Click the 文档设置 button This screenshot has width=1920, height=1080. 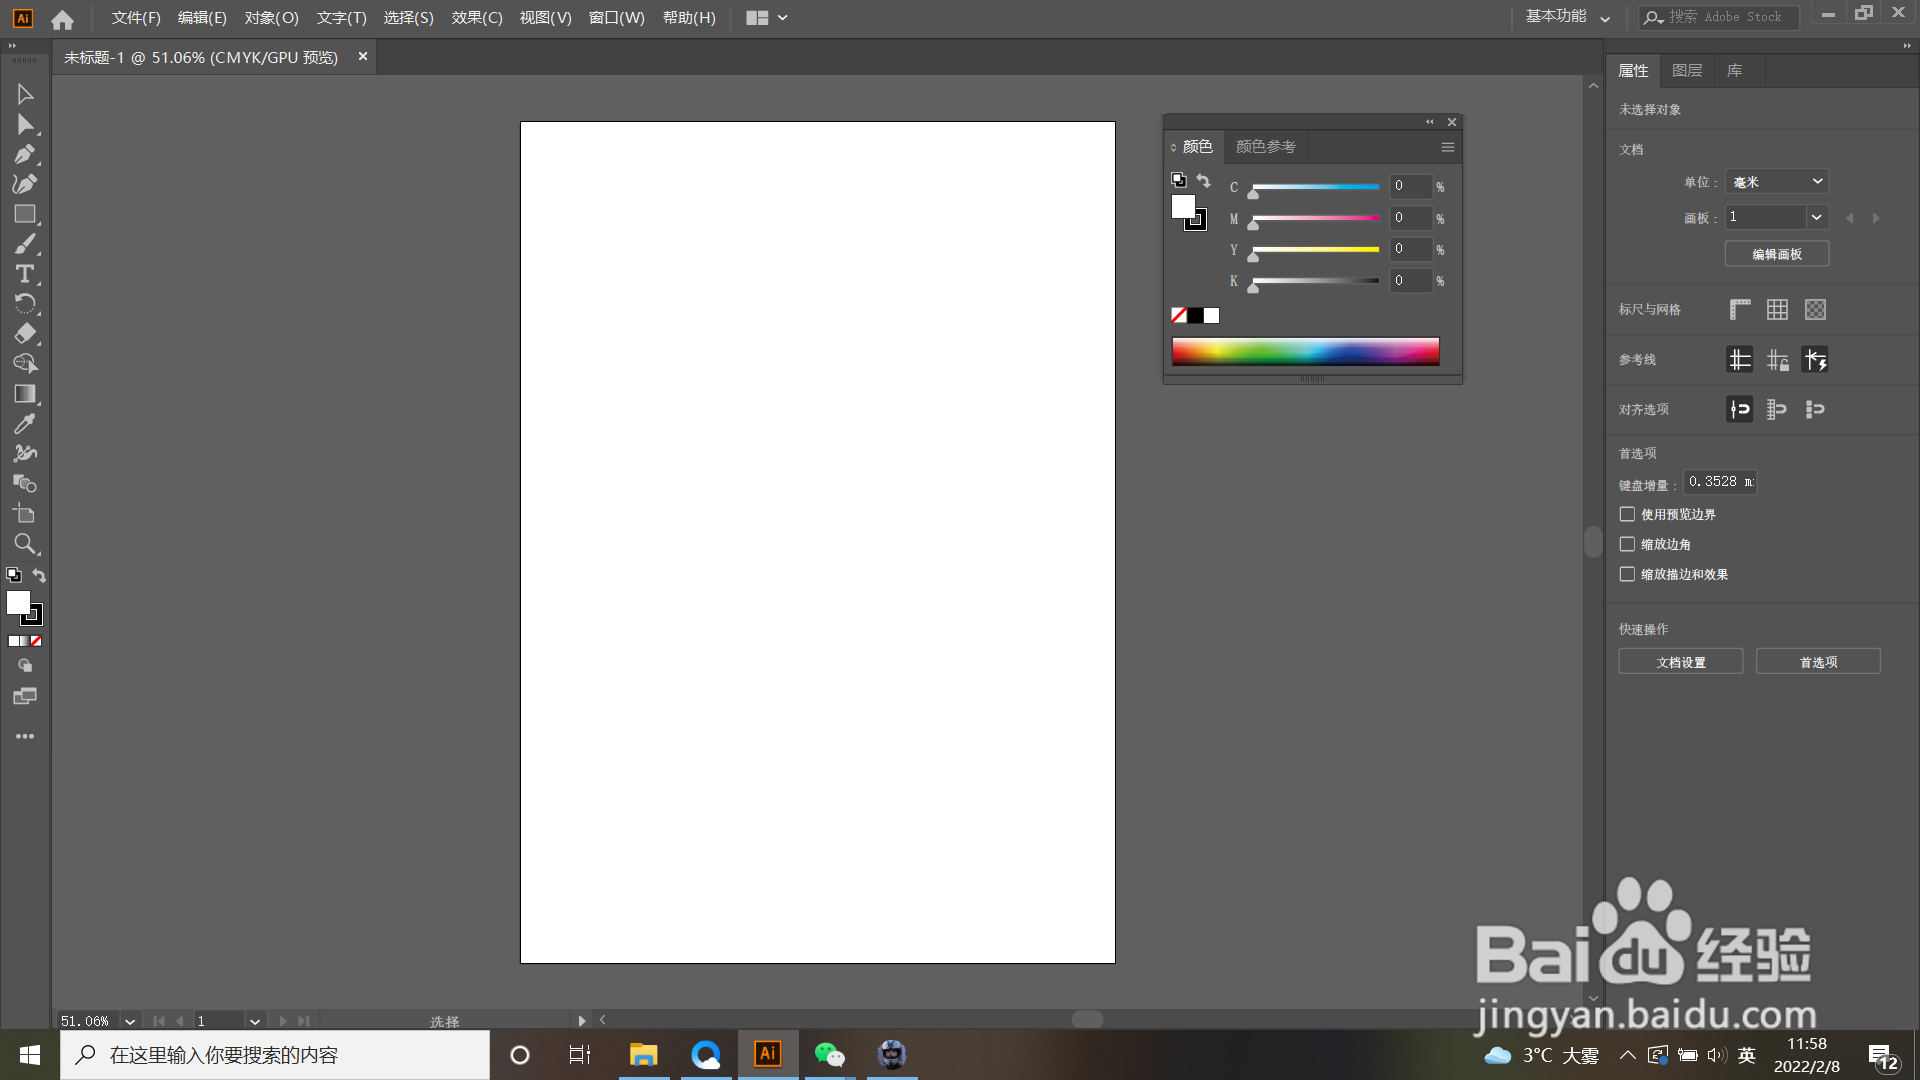coord(1680,662)
